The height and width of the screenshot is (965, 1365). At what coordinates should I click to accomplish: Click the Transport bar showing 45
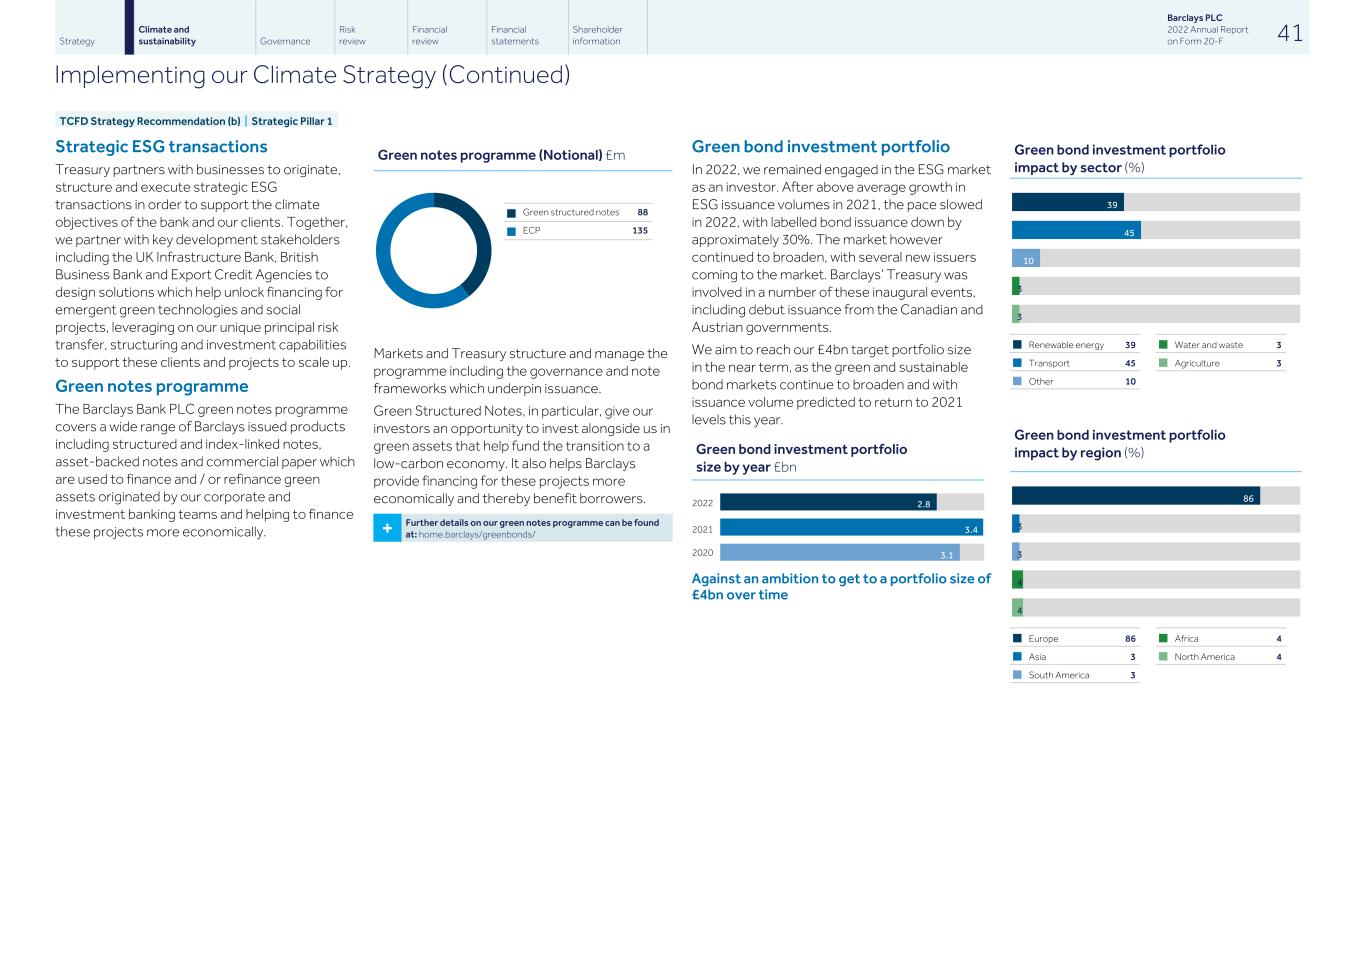coord(1075,231)
